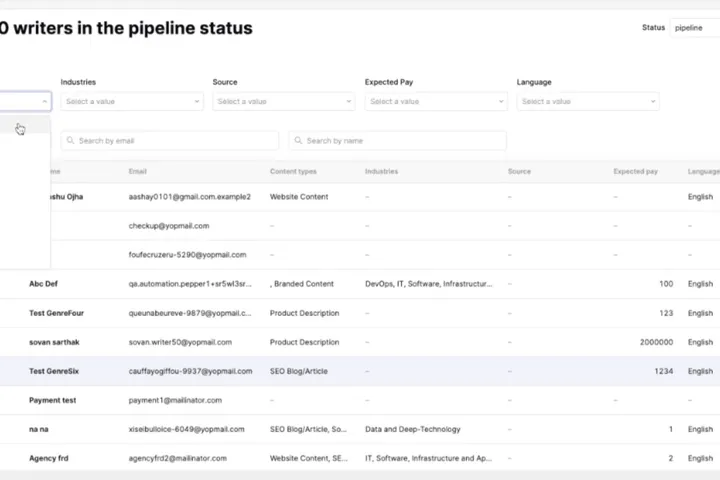The image size is (720, 480).
Task: Click expected pay value 123
Action: (666, 313)
